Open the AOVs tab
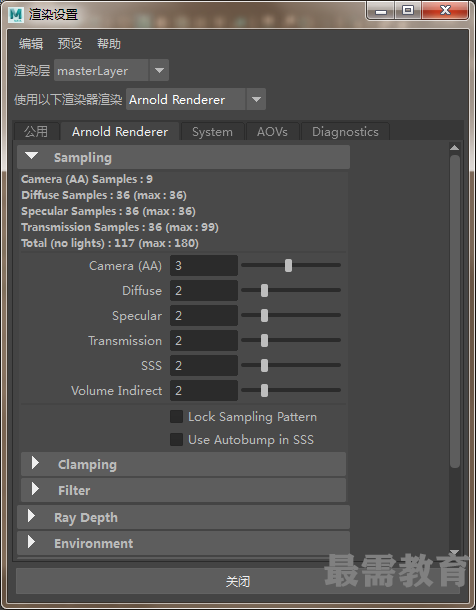The width and height of the screenshot is (476, 610). click(x=272, y=132)
